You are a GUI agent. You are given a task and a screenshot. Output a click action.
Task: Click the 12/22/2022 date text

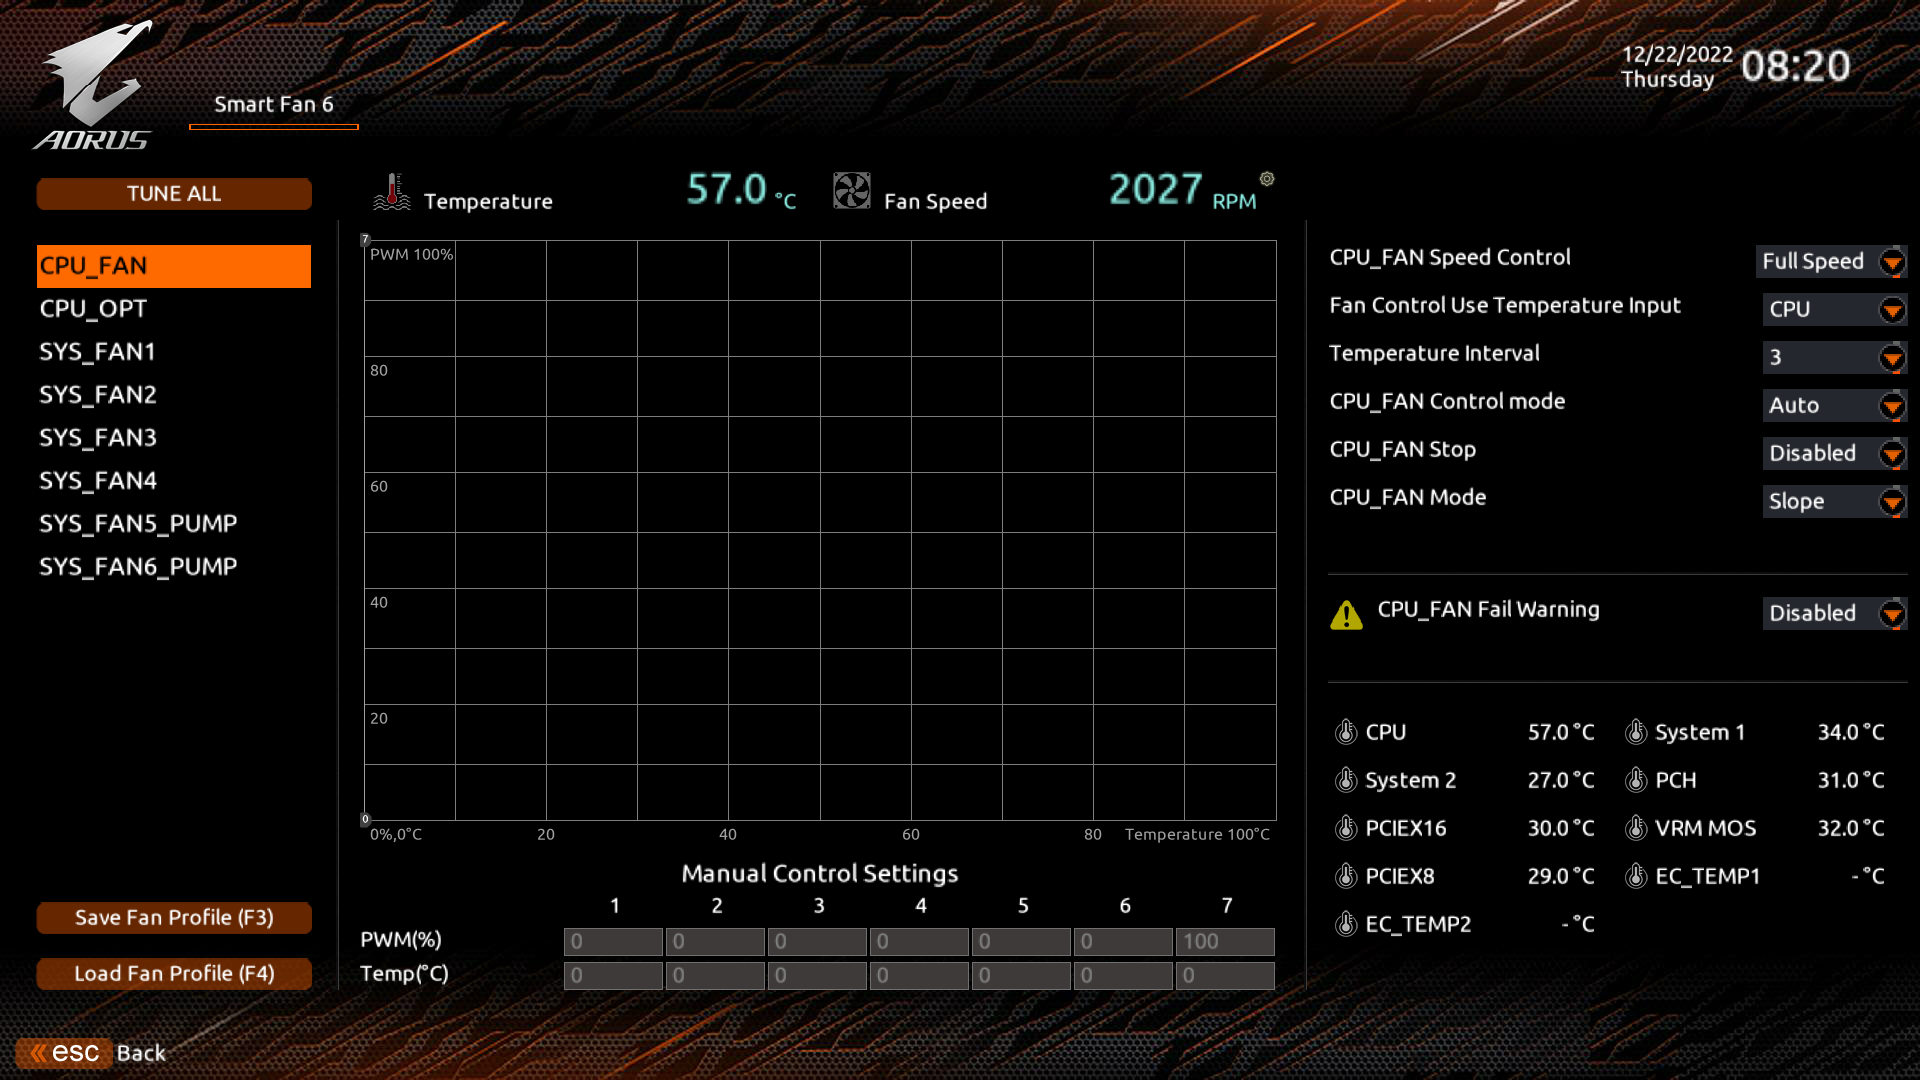tap(1677, 55)
